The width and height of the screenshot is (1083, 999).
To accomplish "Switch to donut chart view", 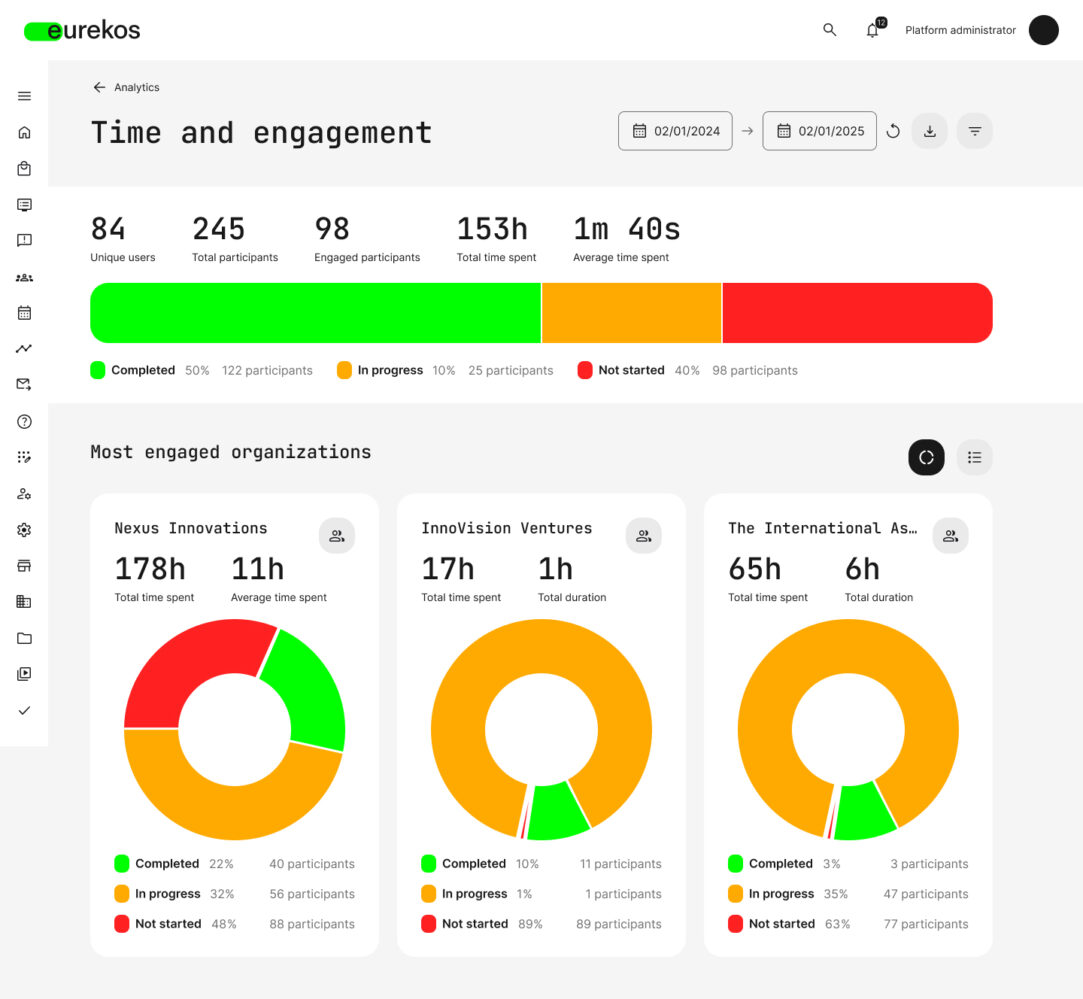I will click(926, 457).
